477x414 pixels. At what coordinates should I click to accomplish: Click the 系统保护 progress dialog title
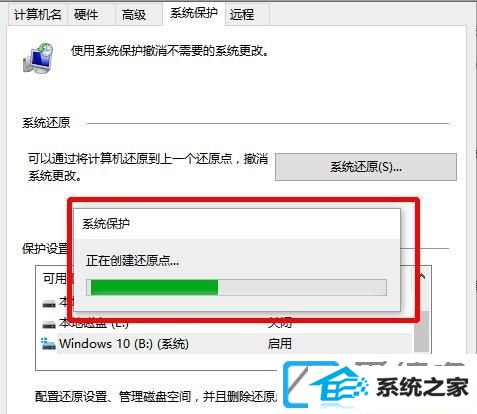(x=106, y=224)
